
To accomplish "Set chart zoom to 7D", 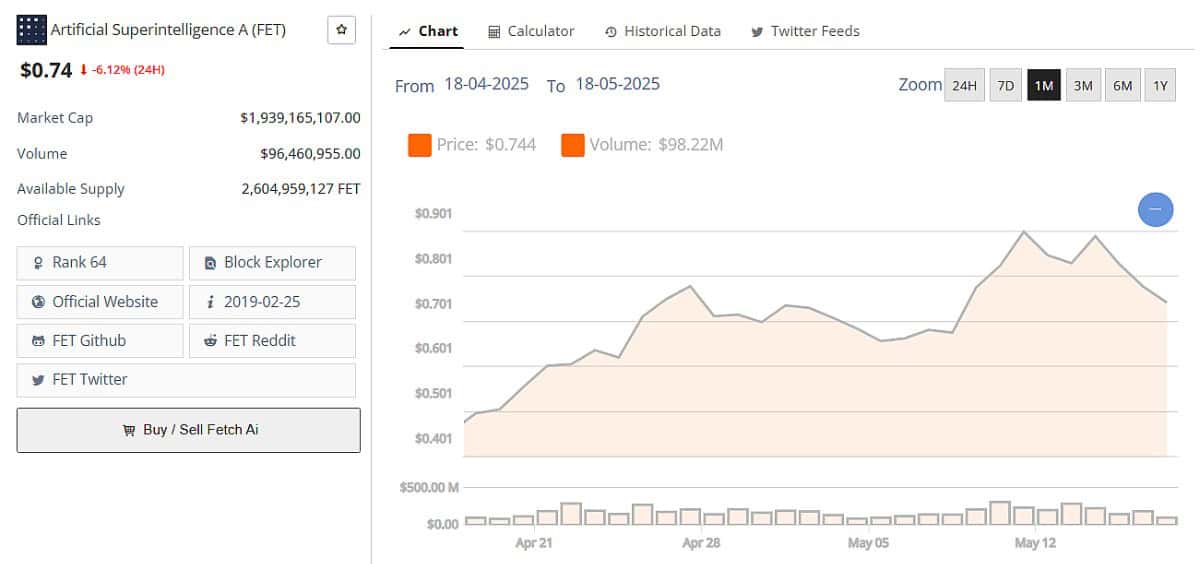I will pyautogui.click(x=1006, y=85).
